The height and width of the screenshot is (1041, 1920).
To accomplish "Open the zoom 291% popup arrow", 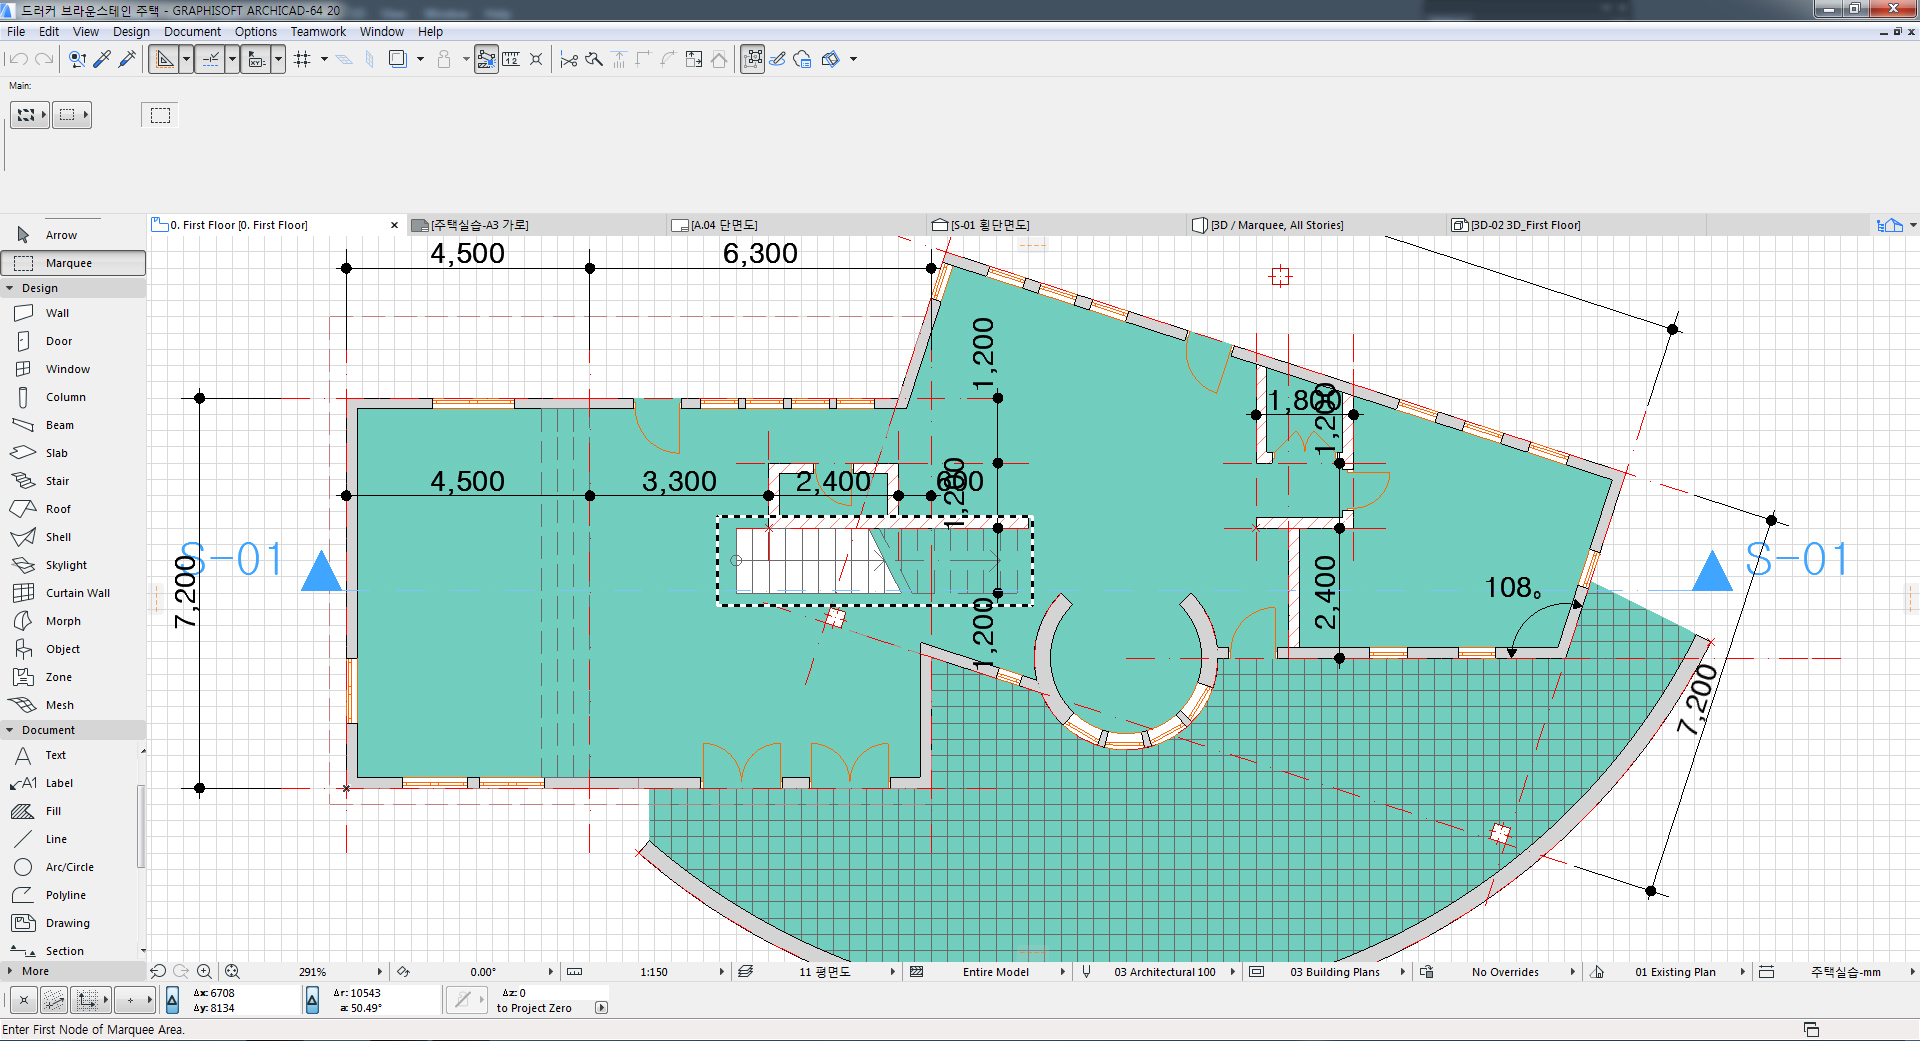I will click(379, 972).
